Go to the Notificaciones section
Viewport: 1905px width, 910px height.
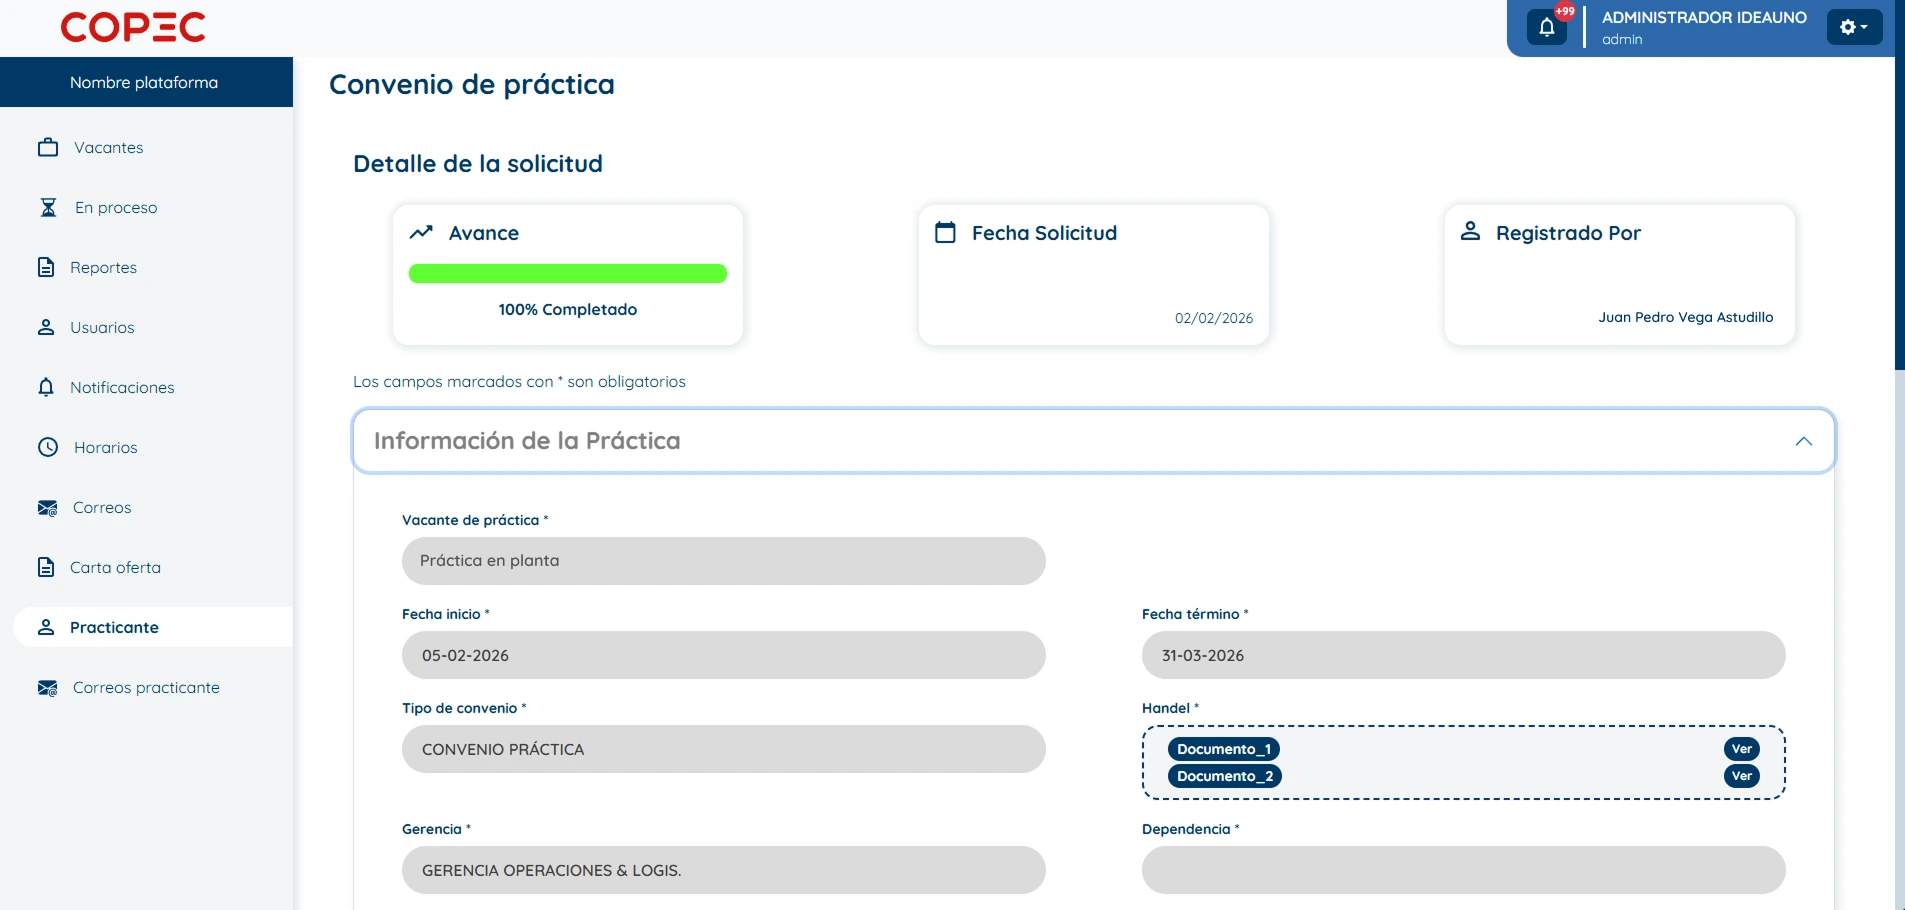pyautogui.click(x=121, y=388)
